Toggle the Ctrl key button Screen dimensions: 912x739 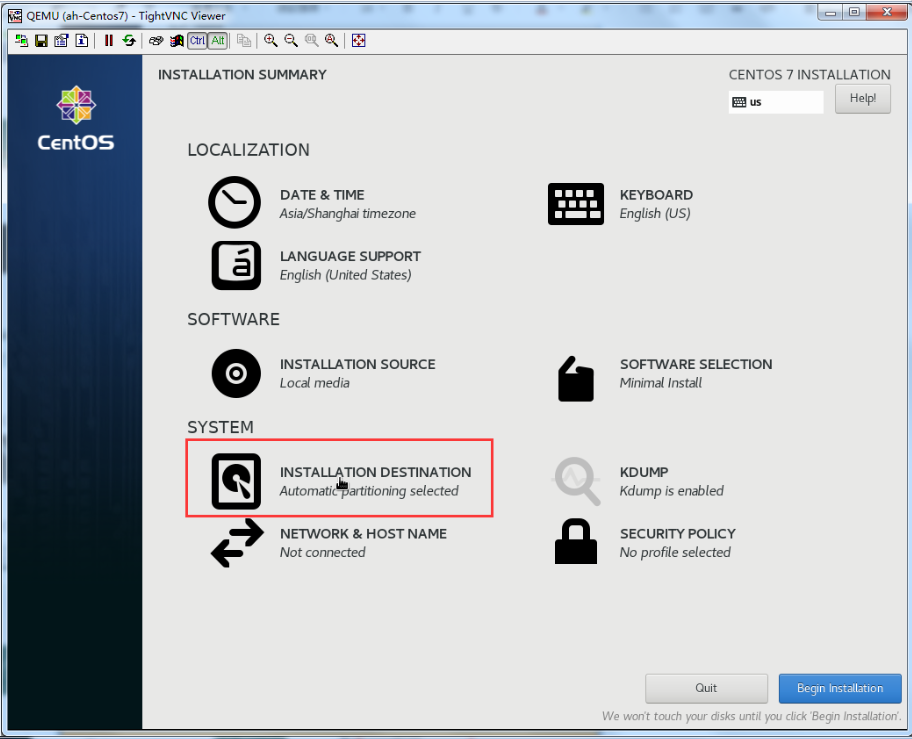pos(197,41)
